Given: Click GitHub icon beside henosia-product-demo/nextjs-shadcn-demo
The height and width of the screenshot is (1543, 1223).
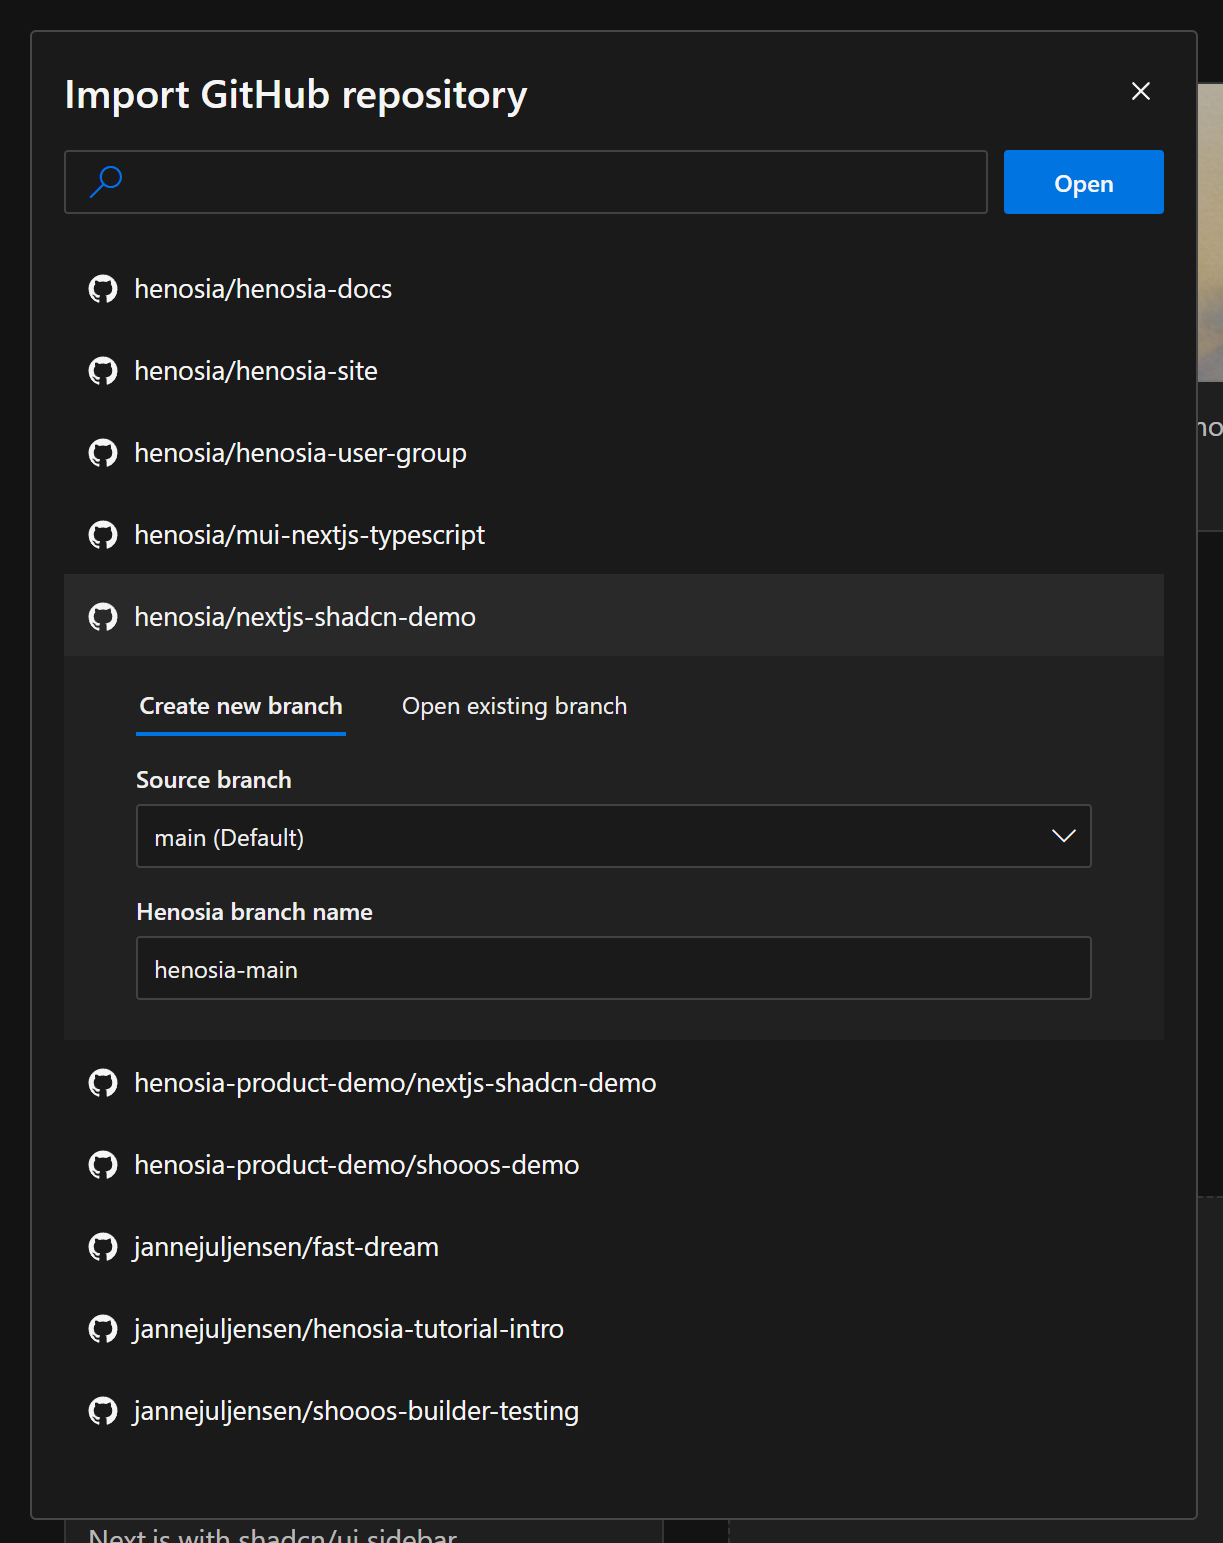Looking at the screenshot, I should 103,1083.
